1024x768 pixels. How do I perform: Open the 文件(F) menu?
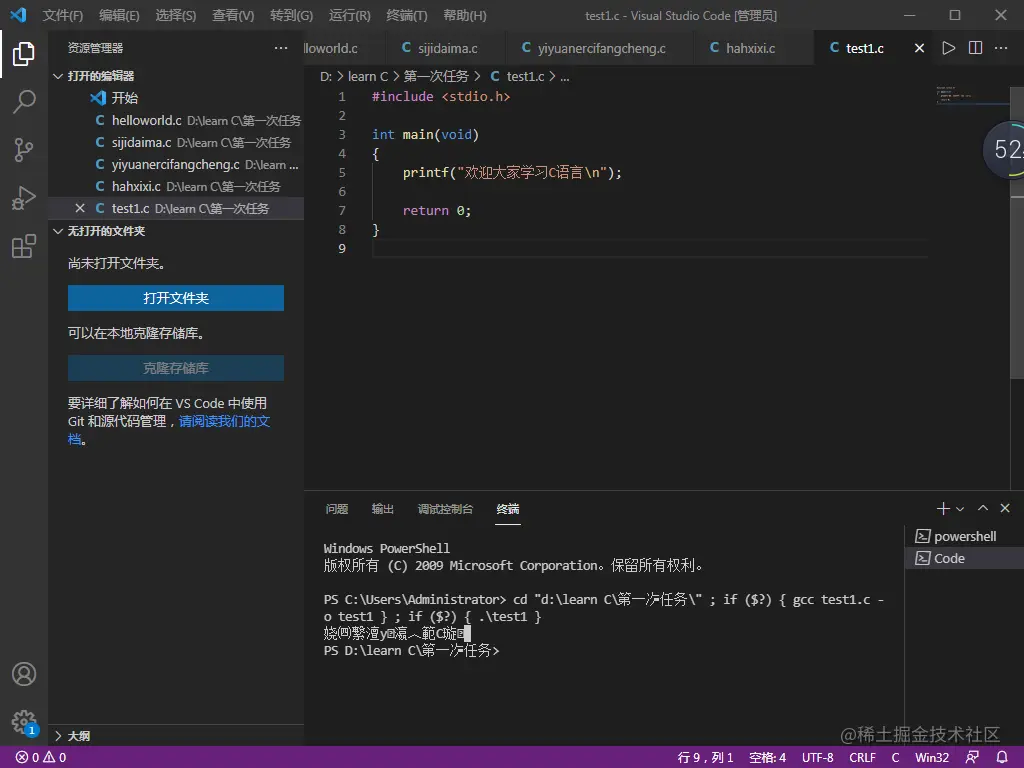[63, 15]
